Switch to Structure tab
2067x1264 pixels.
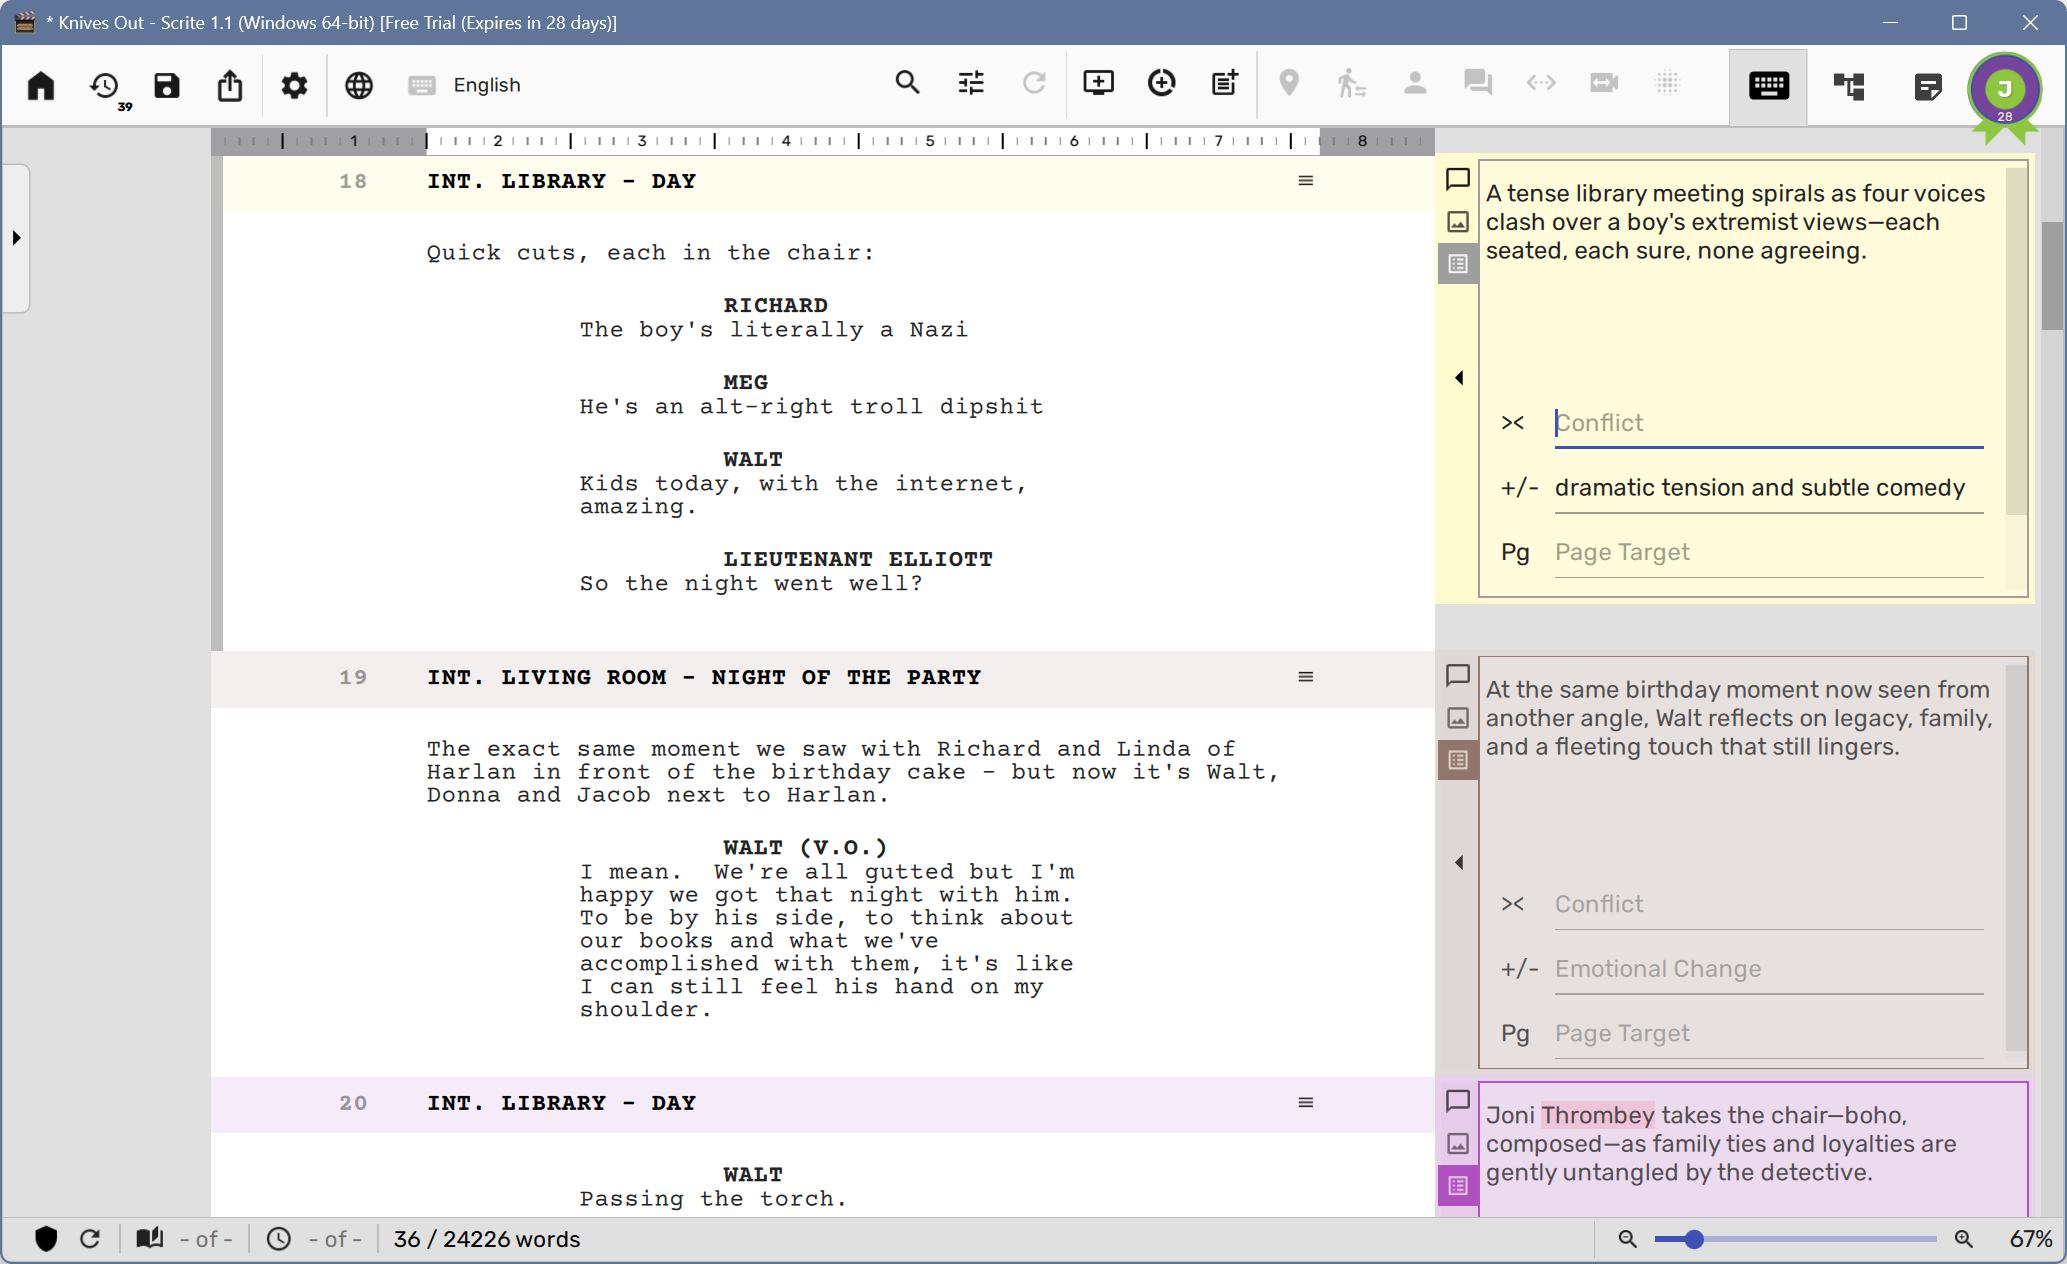click(1849, 87)
